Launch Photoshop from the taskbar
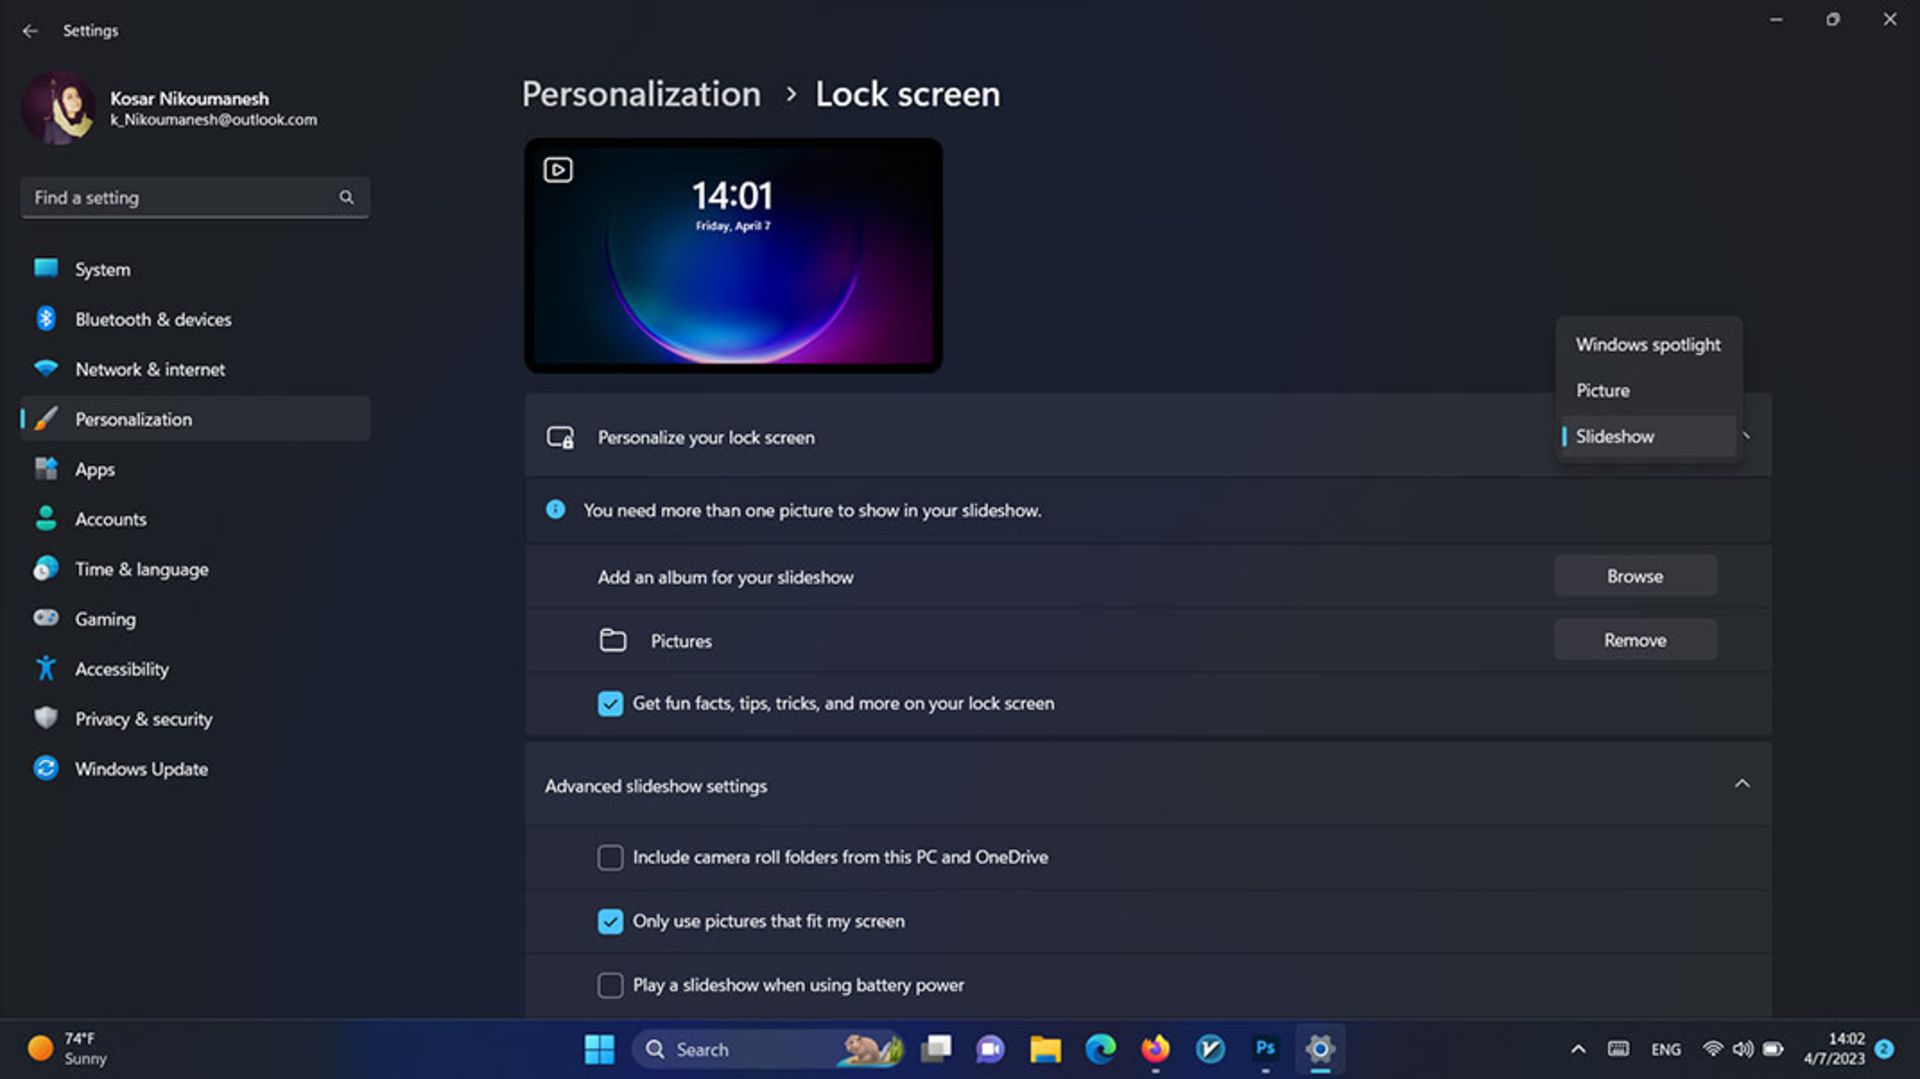Viewport: 1920px width, 1079px height. 1265,1048
